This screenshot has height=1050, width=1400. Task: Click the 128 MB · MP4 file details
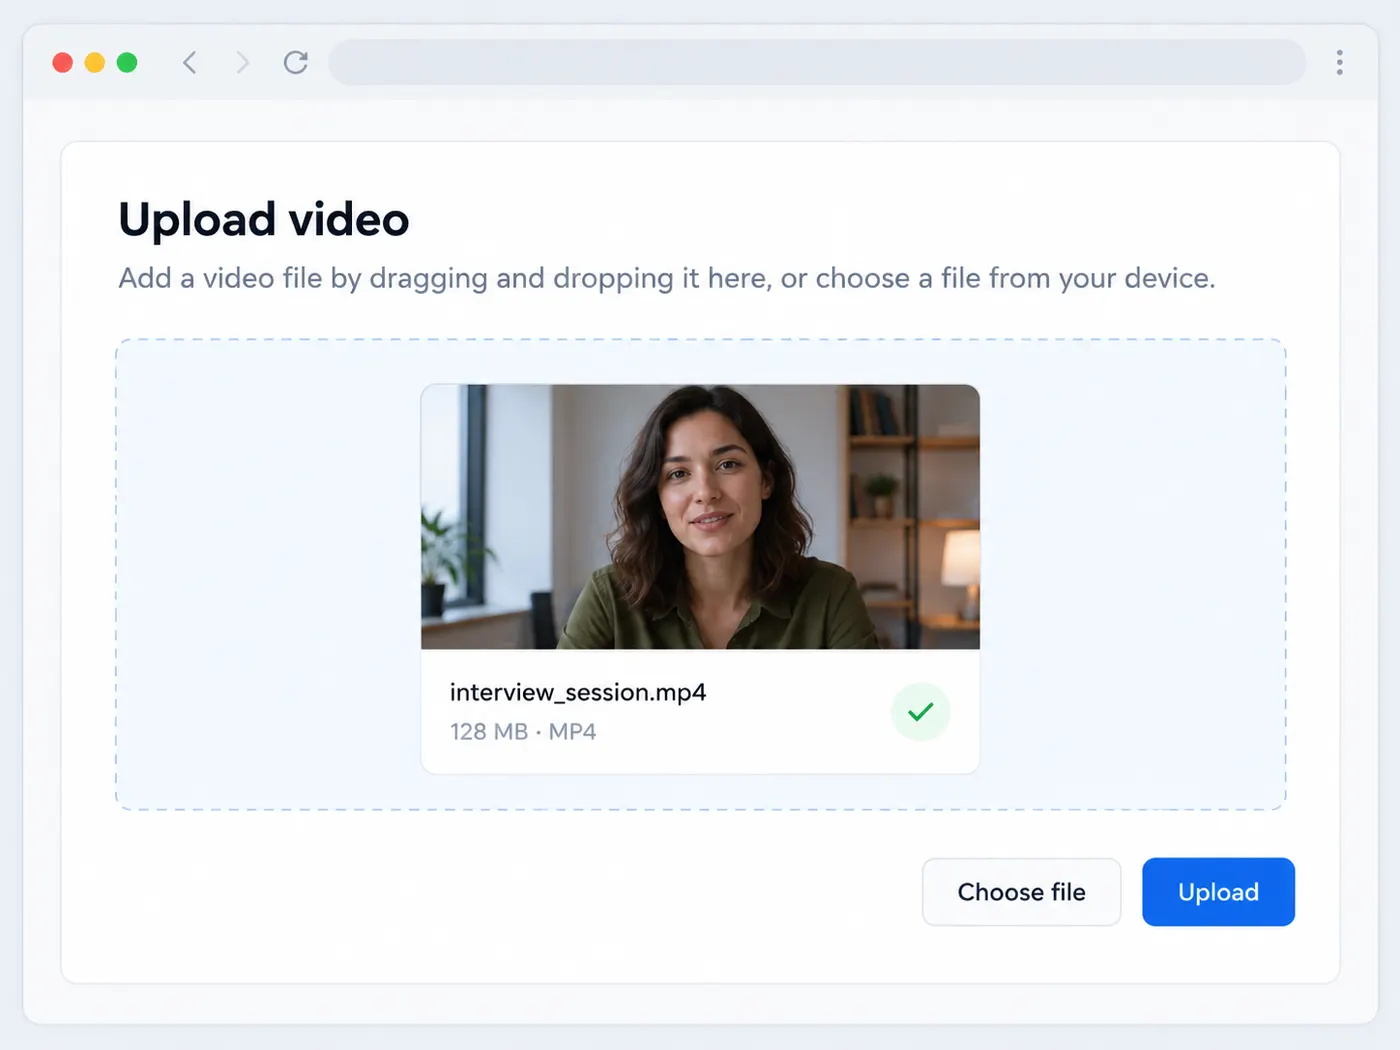coord(523,732)
